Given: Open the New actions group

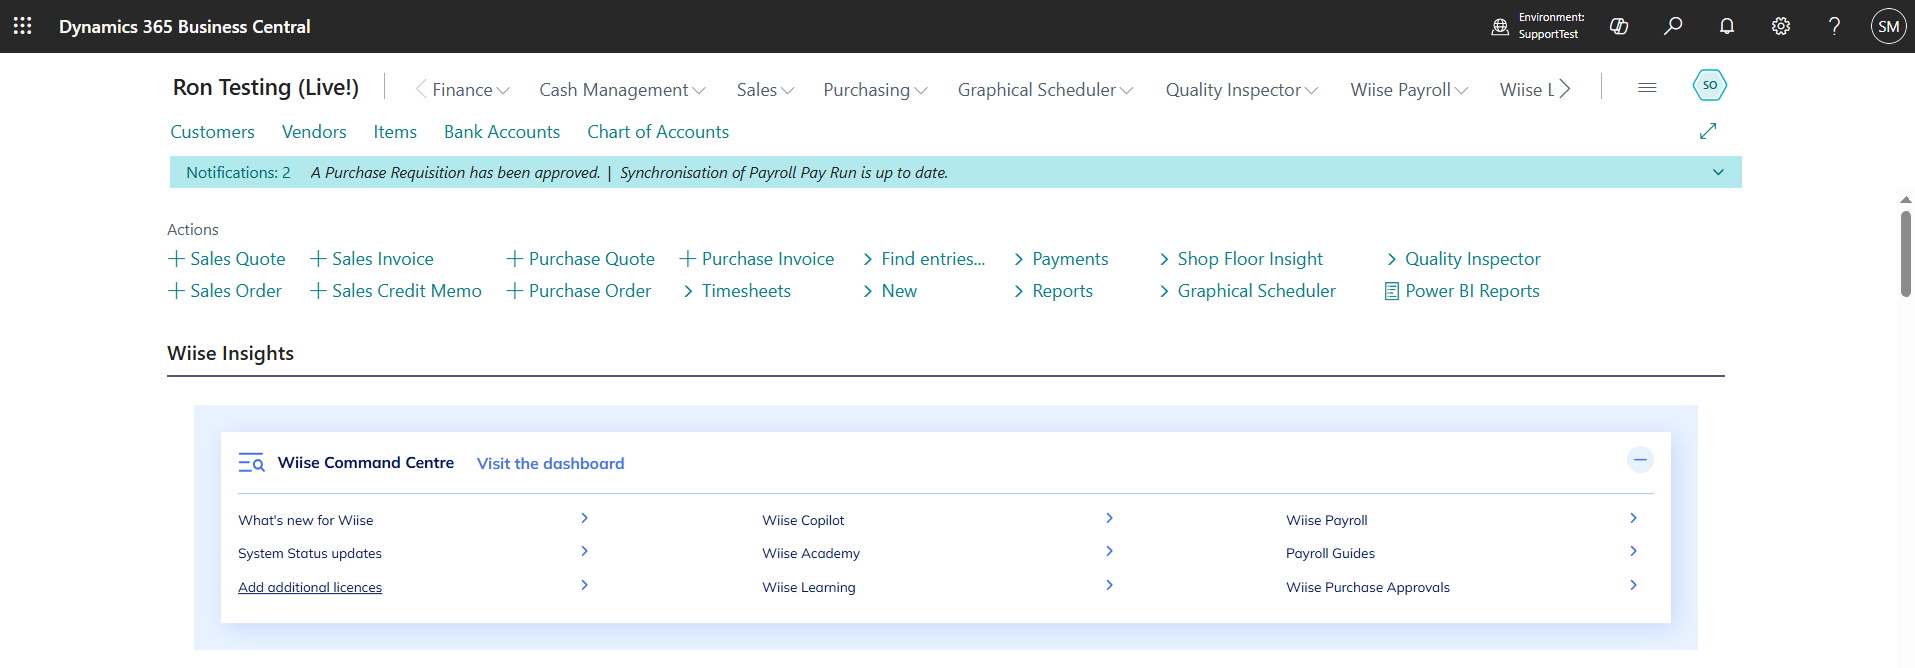Looking at the screenshot, I should point(890,291).
